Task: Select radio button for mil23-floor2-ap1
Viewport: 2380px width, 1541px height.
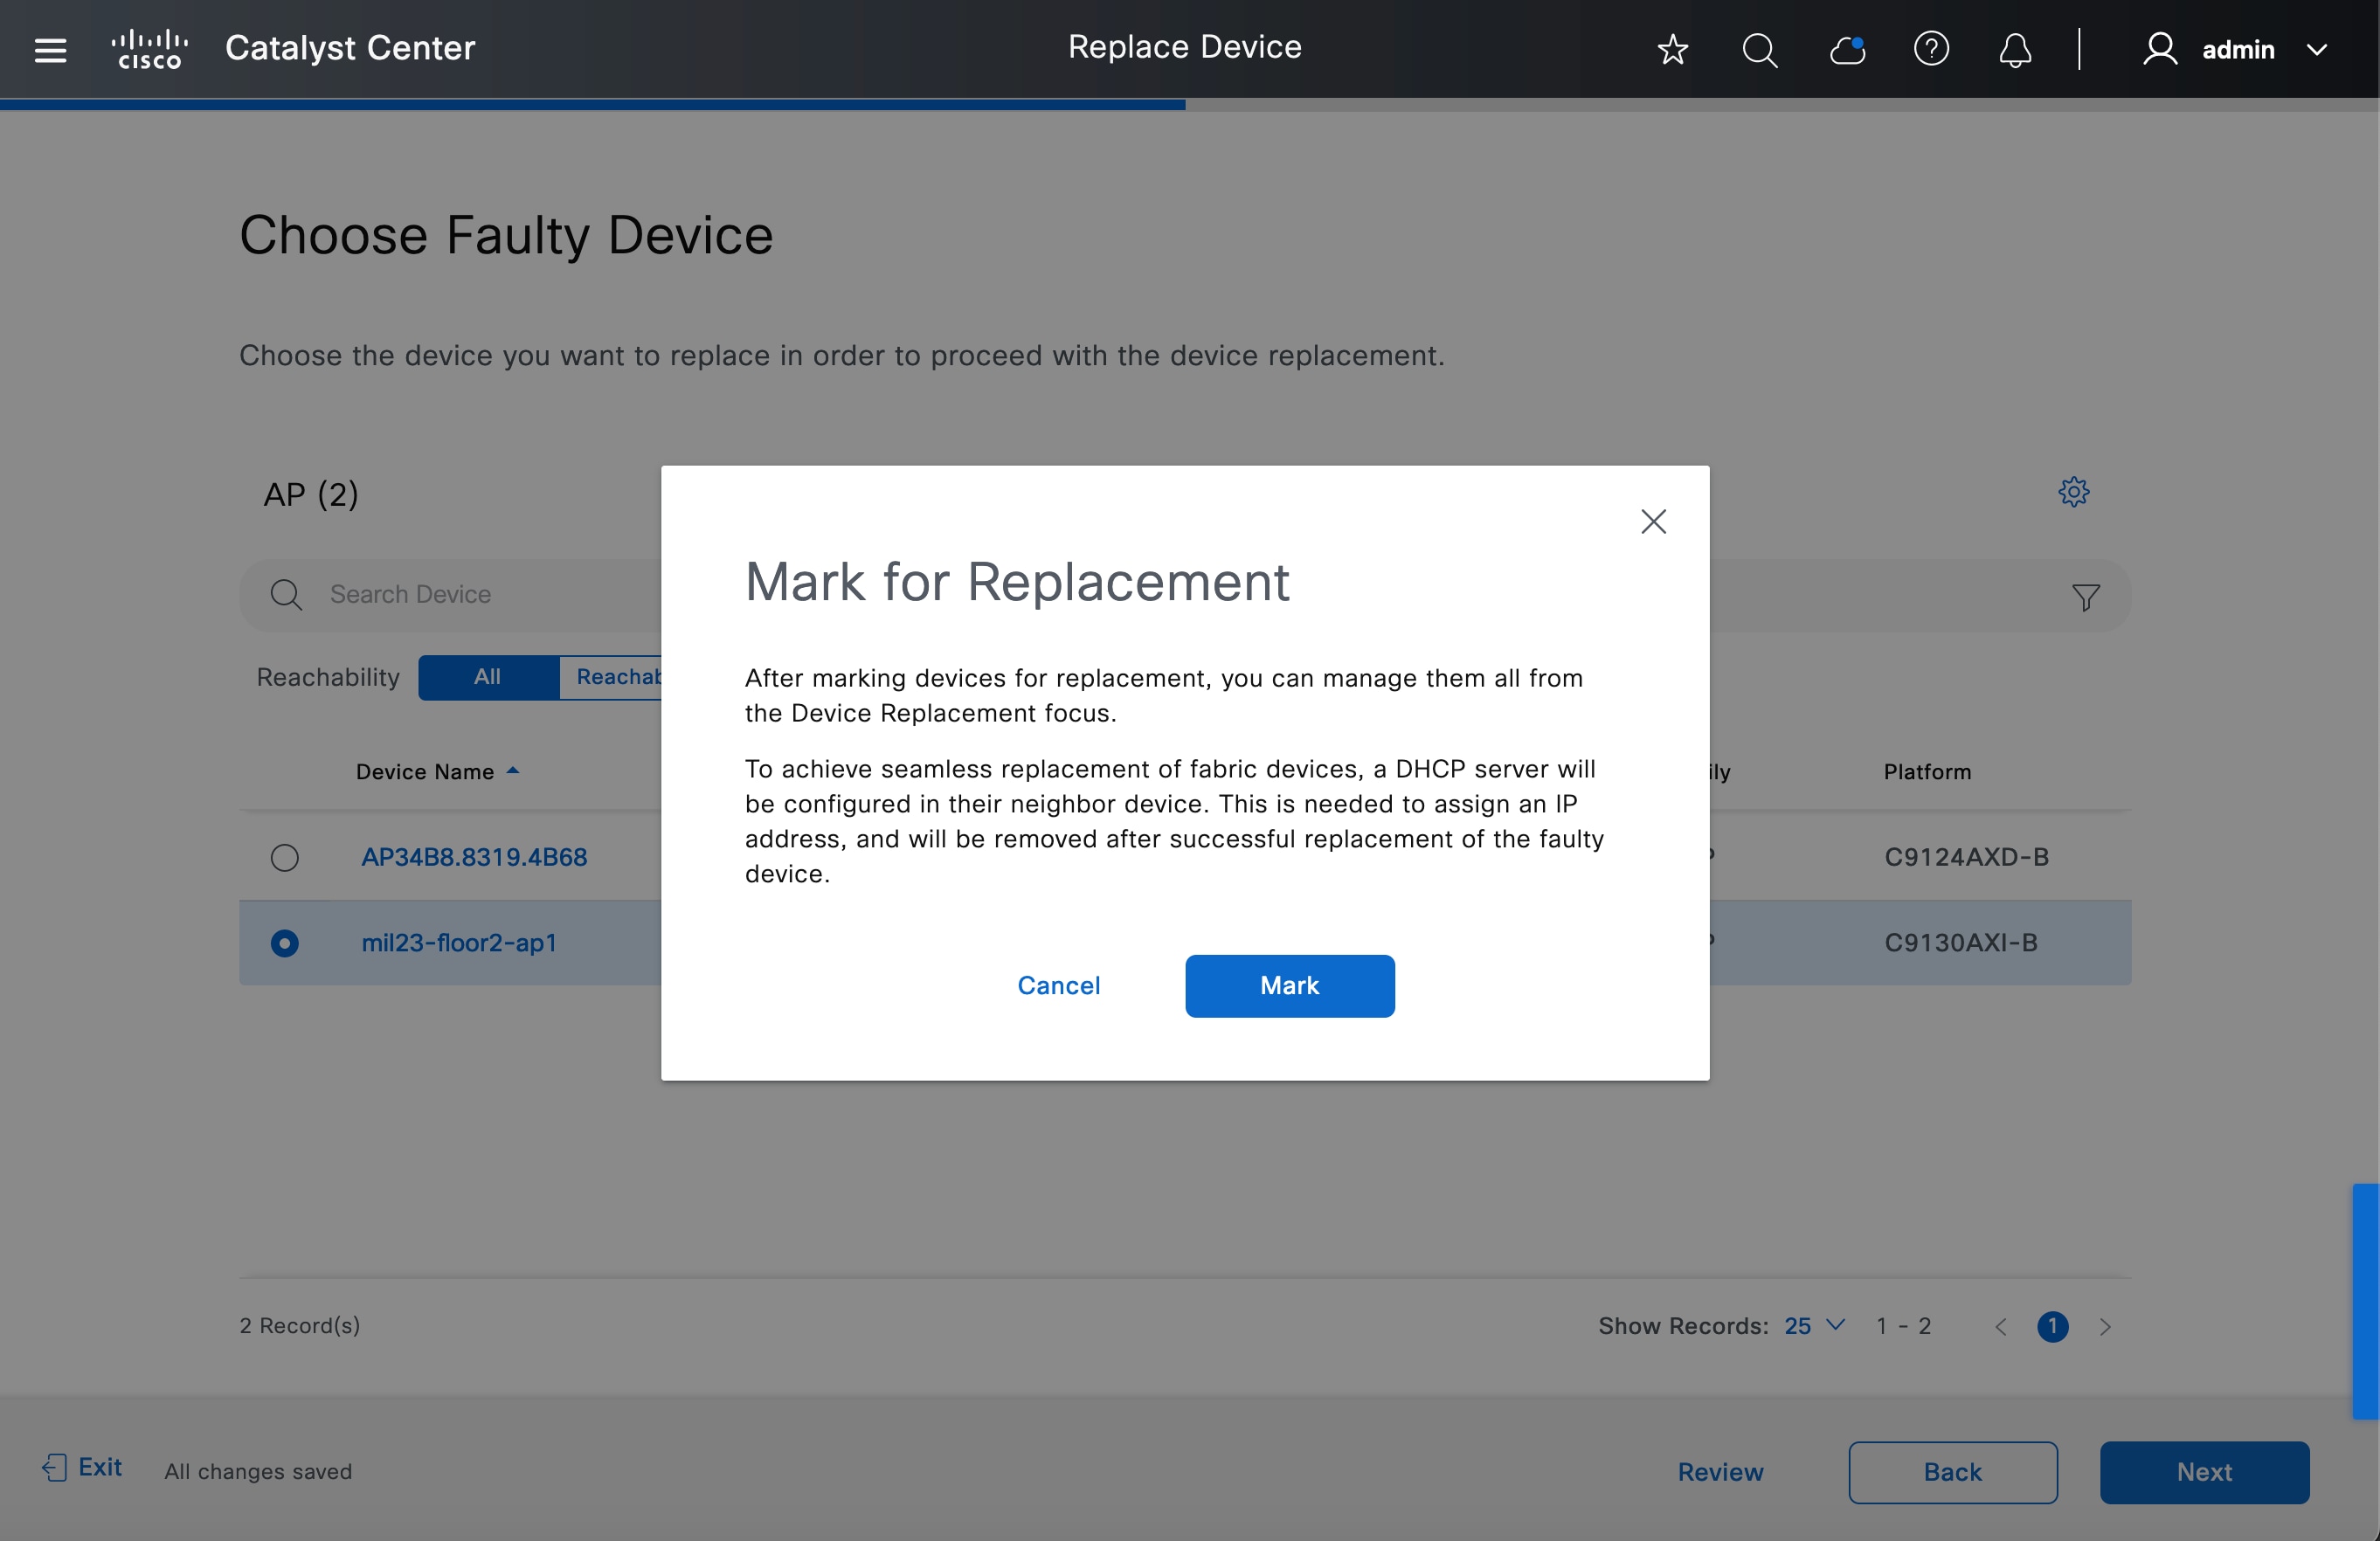Action: coord(284,943)
